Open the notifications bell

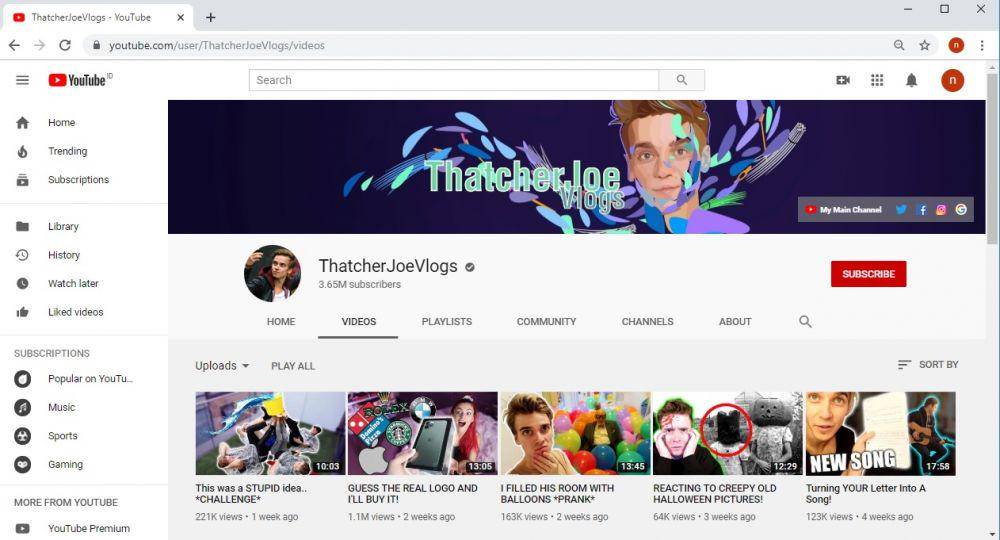911,80
